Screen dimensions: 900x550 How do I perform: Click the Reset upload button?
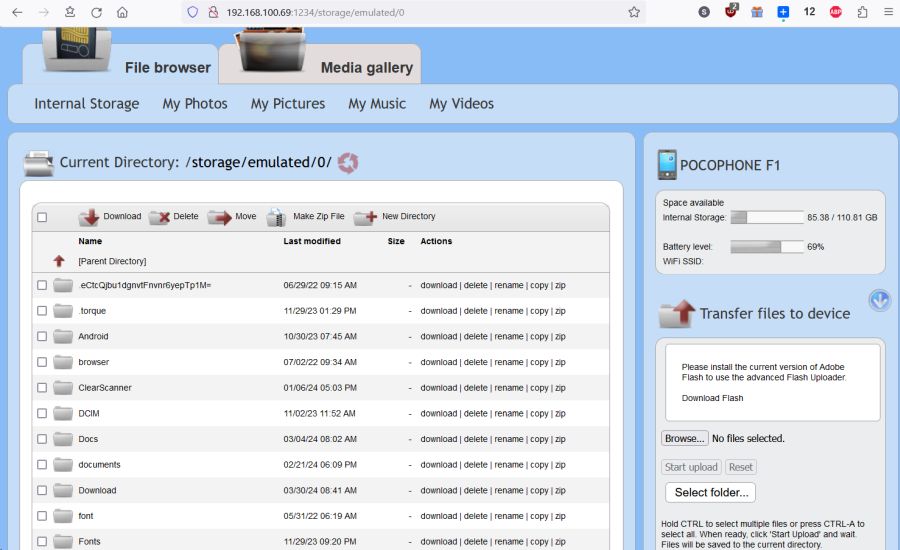740,467
